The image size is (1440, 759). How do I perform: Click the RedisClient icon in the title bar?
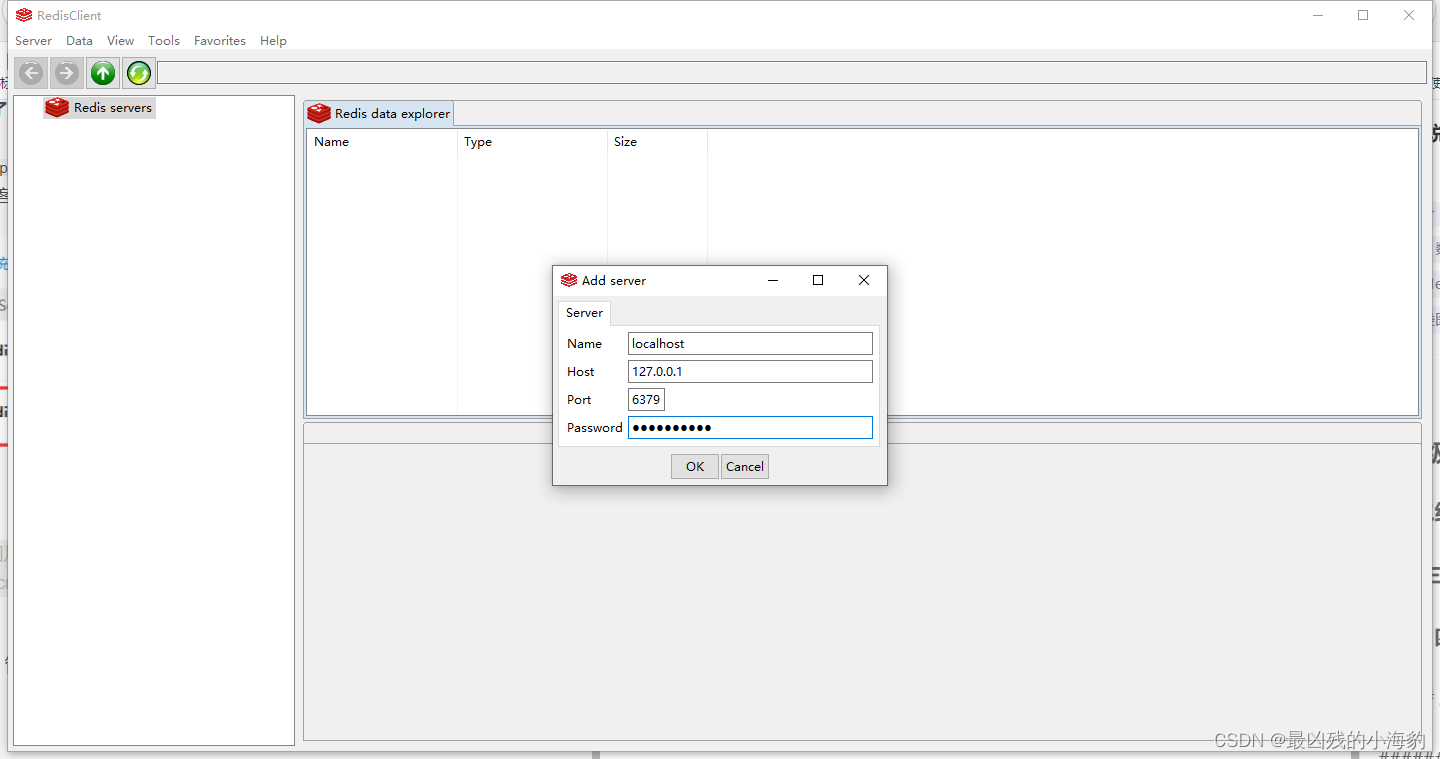tap(24, 15)
